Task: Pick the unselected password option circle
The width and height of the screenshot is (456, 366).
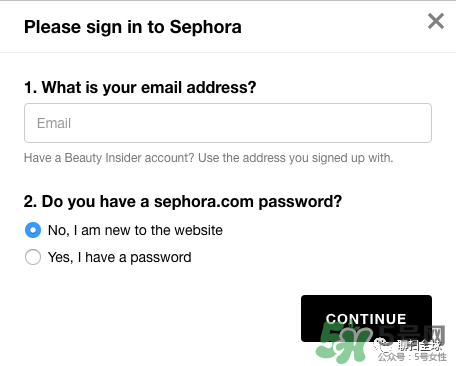Action: tap(33, 257)
